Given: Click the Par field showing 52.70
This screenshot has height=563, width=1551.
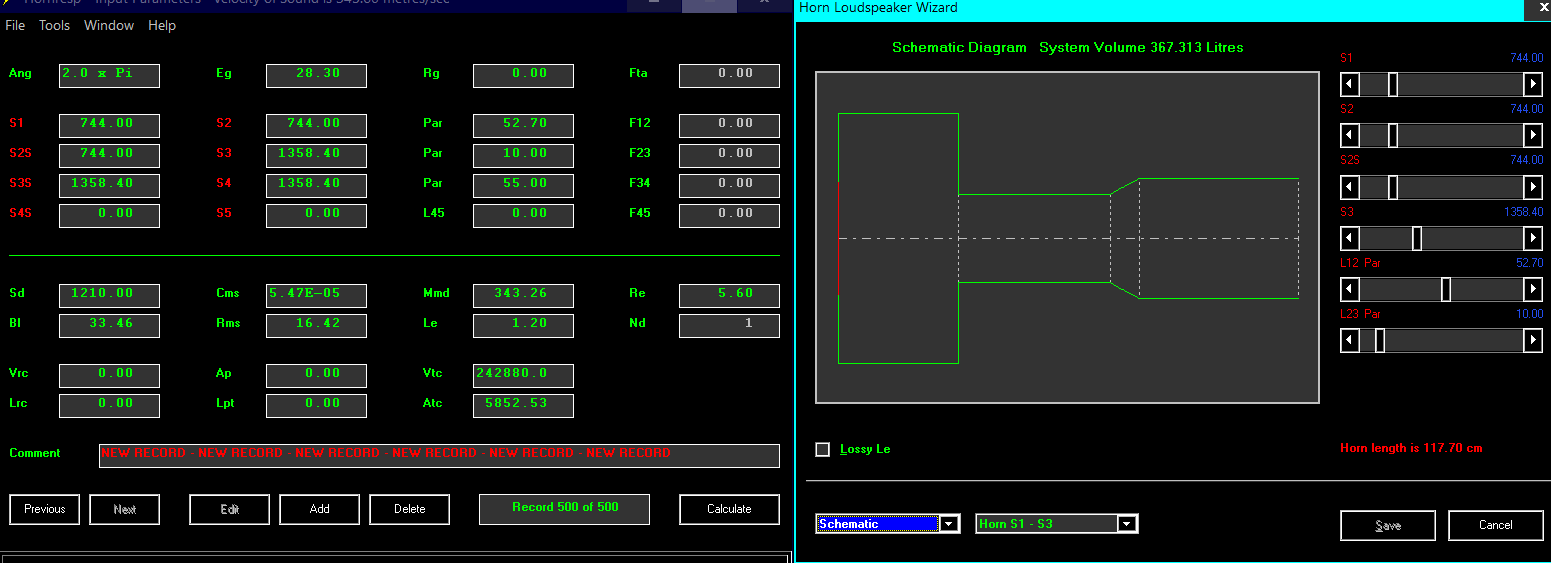Looking at the screenshot, I should (523, 125).
